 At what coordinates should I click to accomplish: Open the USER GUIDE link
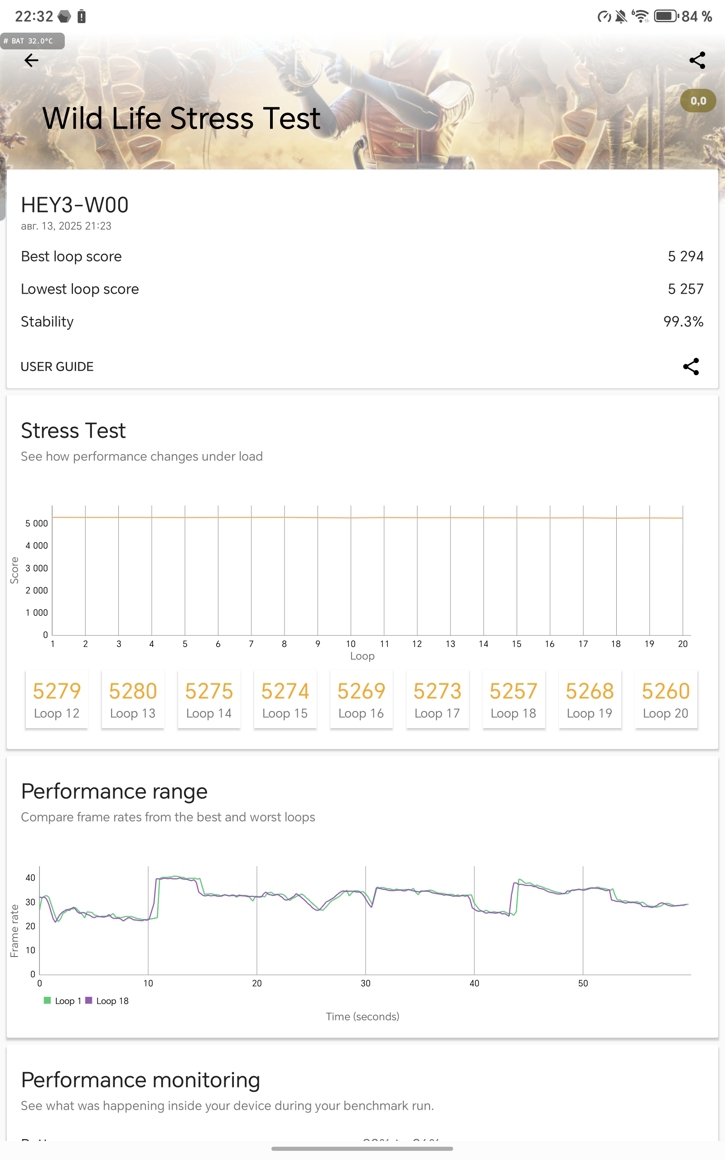tap(57, 367)
